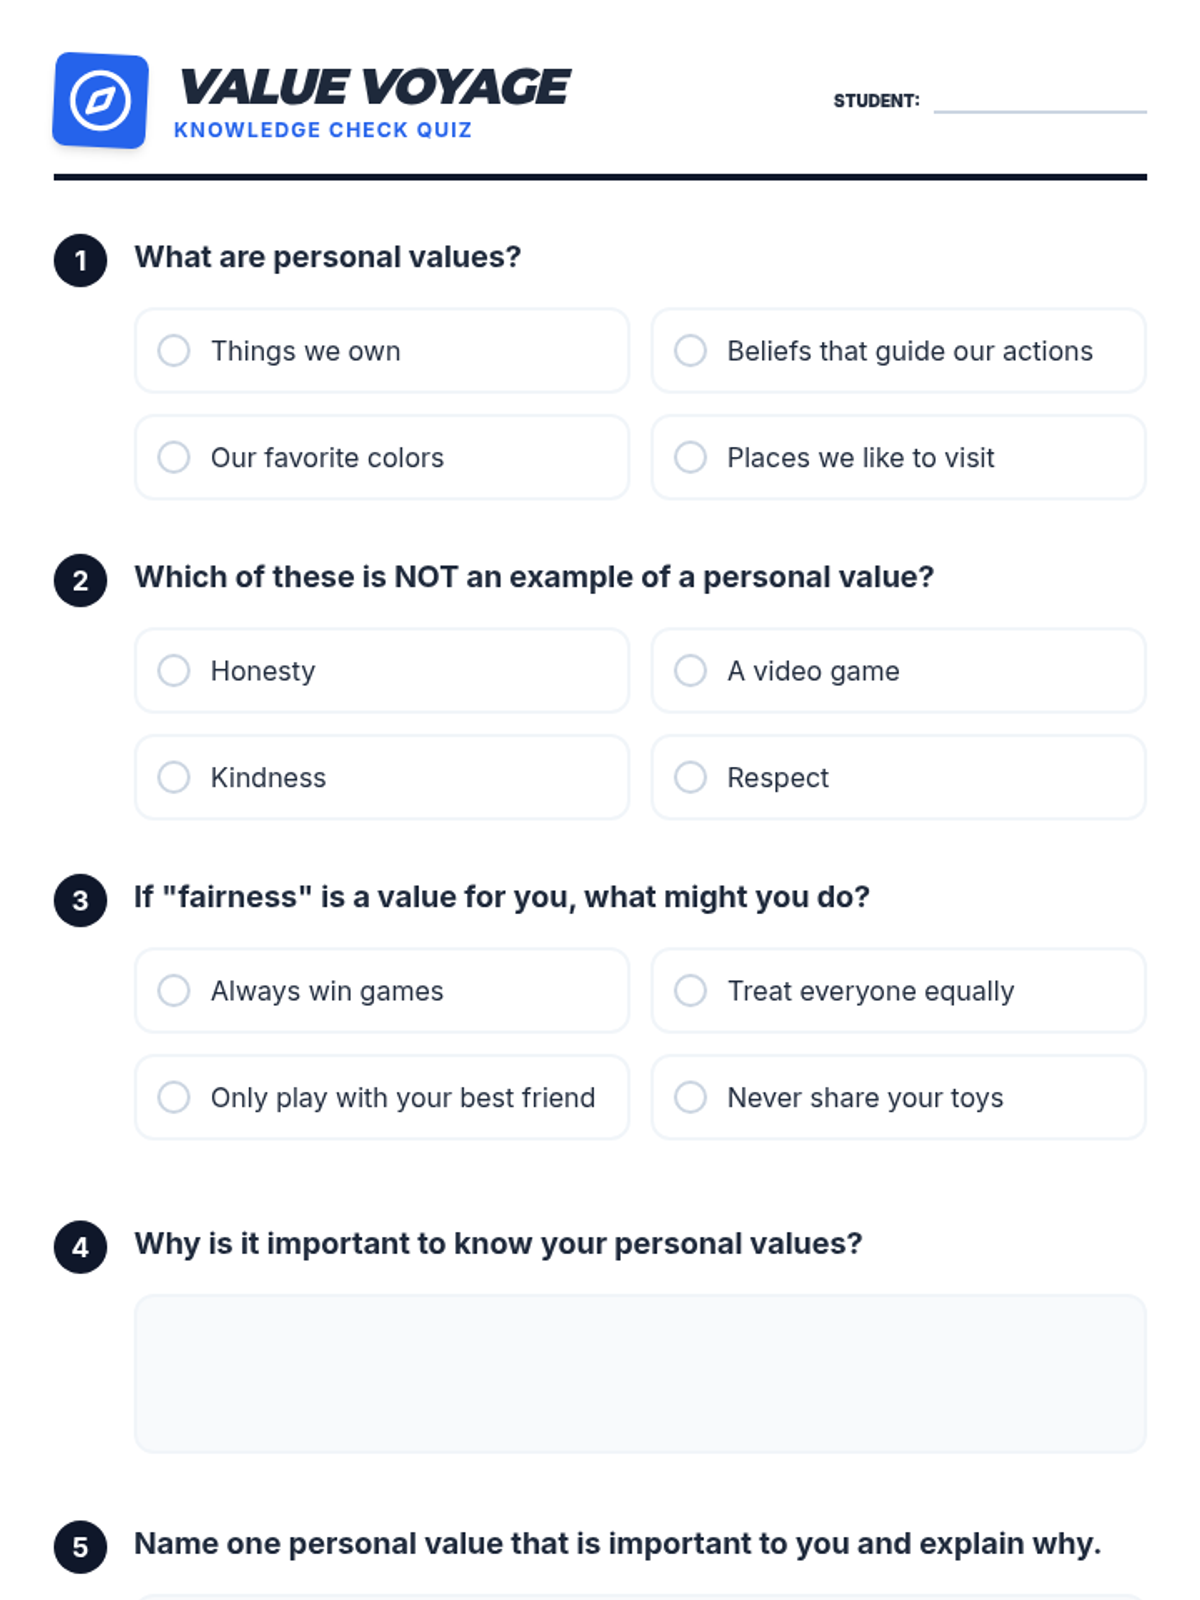Choose 'Treat everyone equally'
The width and height of the screenshot is (1200, 1600).
click(898, 991)
